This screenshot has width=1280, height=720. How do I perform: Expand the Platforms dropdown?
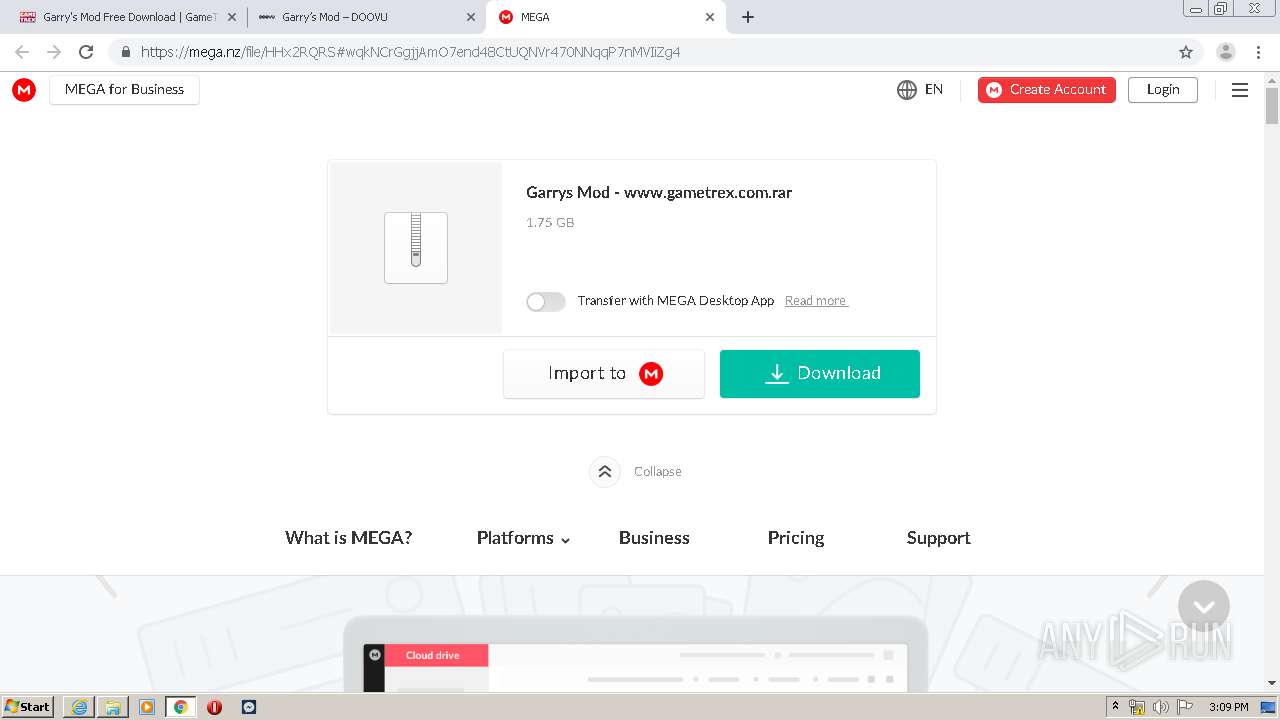[523, 538]
